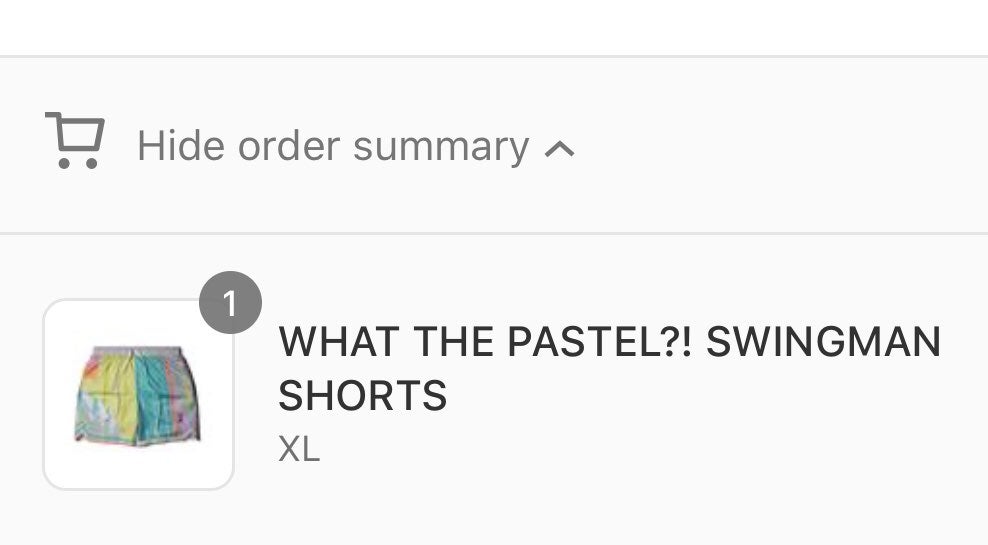Image resolution: width=988 pixels, height=545 pixels.
Task: Collapse the order summary via chevron arrow
Action: click(x=560, y=149)
